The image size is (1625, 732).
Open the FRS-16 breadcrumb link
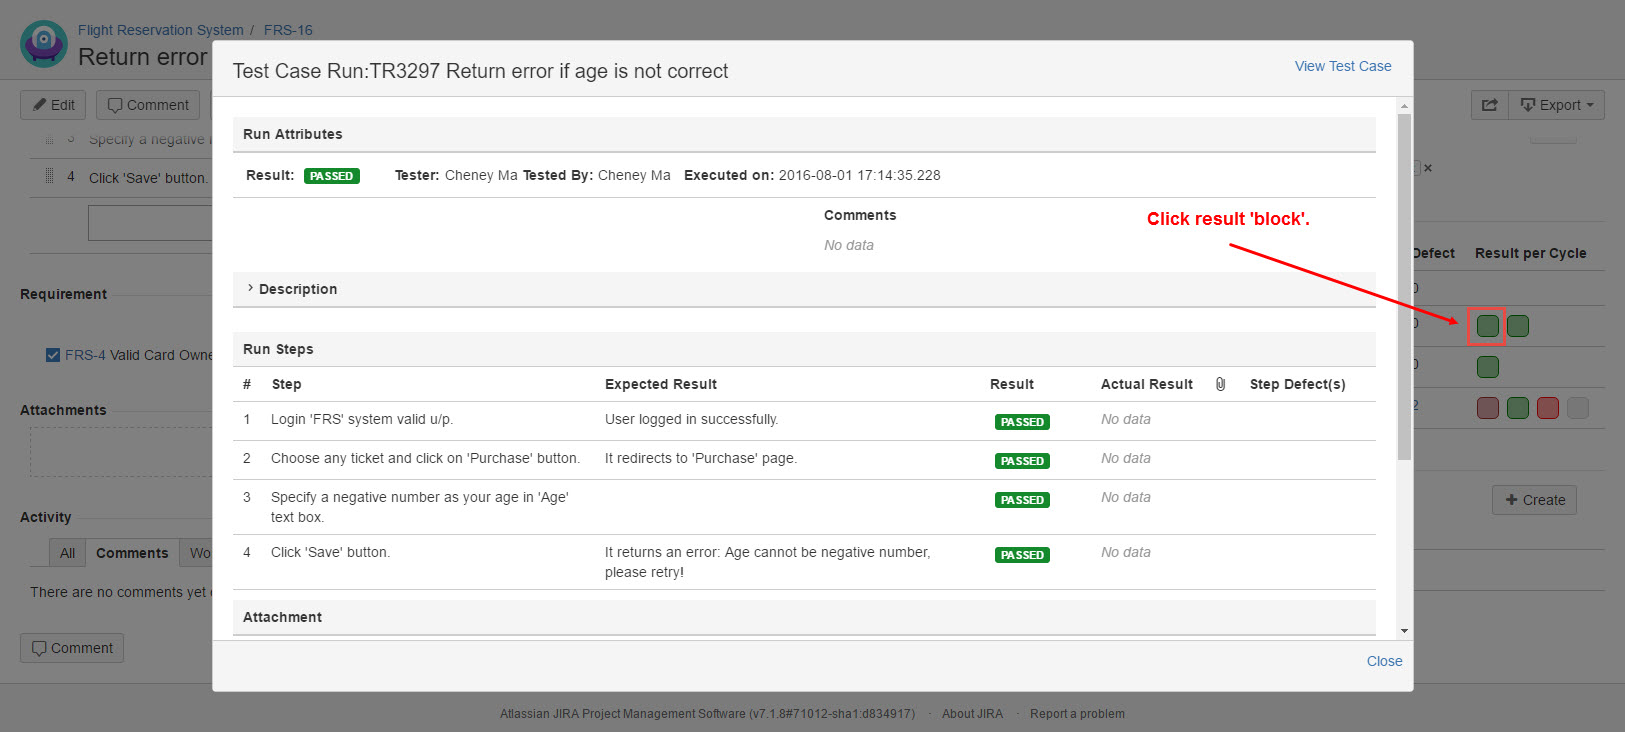pyautogui.click(x=288, y=30)
